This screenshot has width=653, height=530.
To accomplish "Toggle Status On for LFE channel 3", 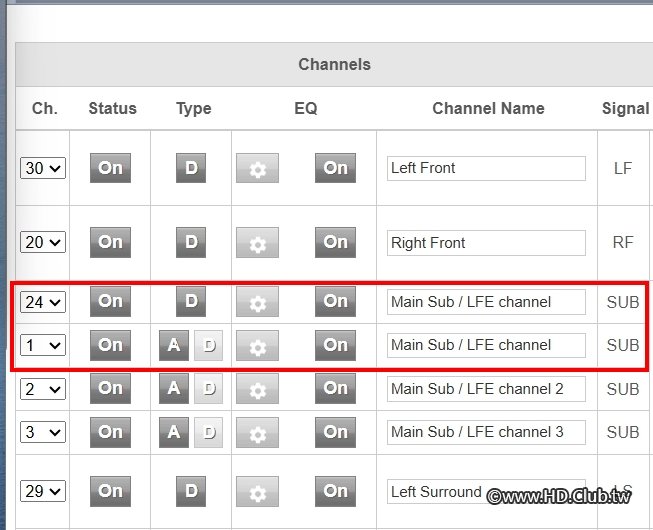I will [110, 433].
